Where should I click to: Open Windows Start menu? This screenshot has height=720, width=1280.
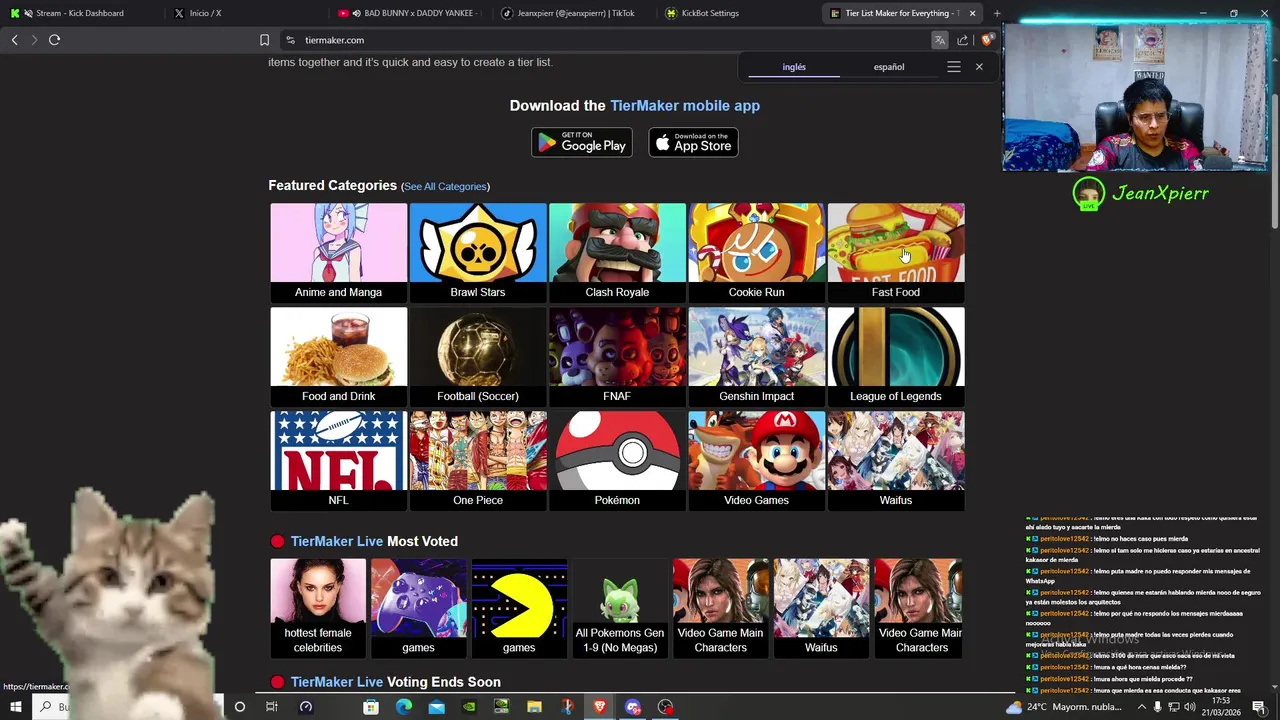[x=15, y=707]
